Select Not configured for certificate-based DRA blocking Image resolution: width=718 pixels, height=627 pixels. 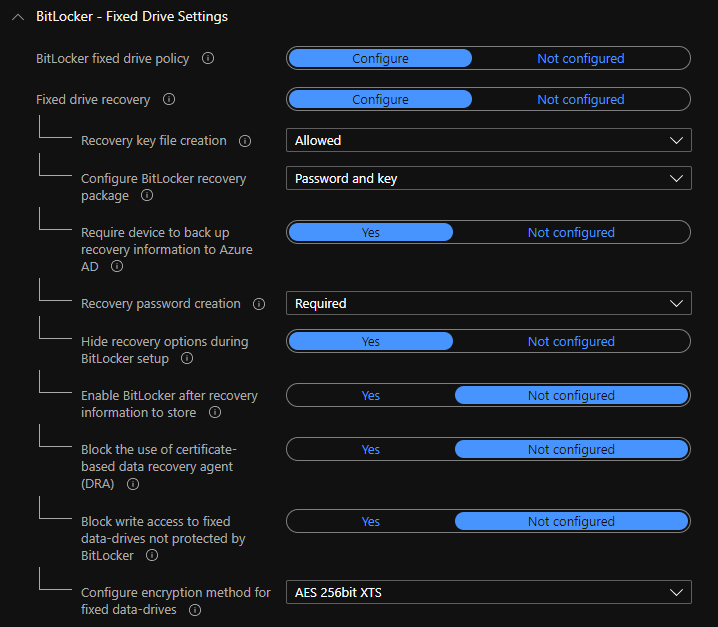(571, 449)
